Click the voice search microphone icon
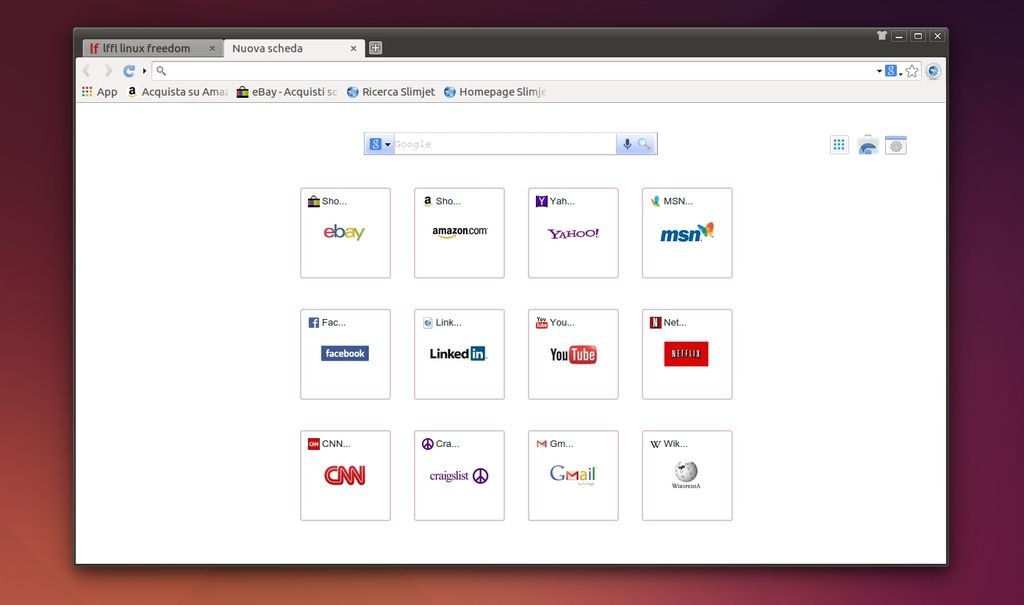 click(627, 144)
